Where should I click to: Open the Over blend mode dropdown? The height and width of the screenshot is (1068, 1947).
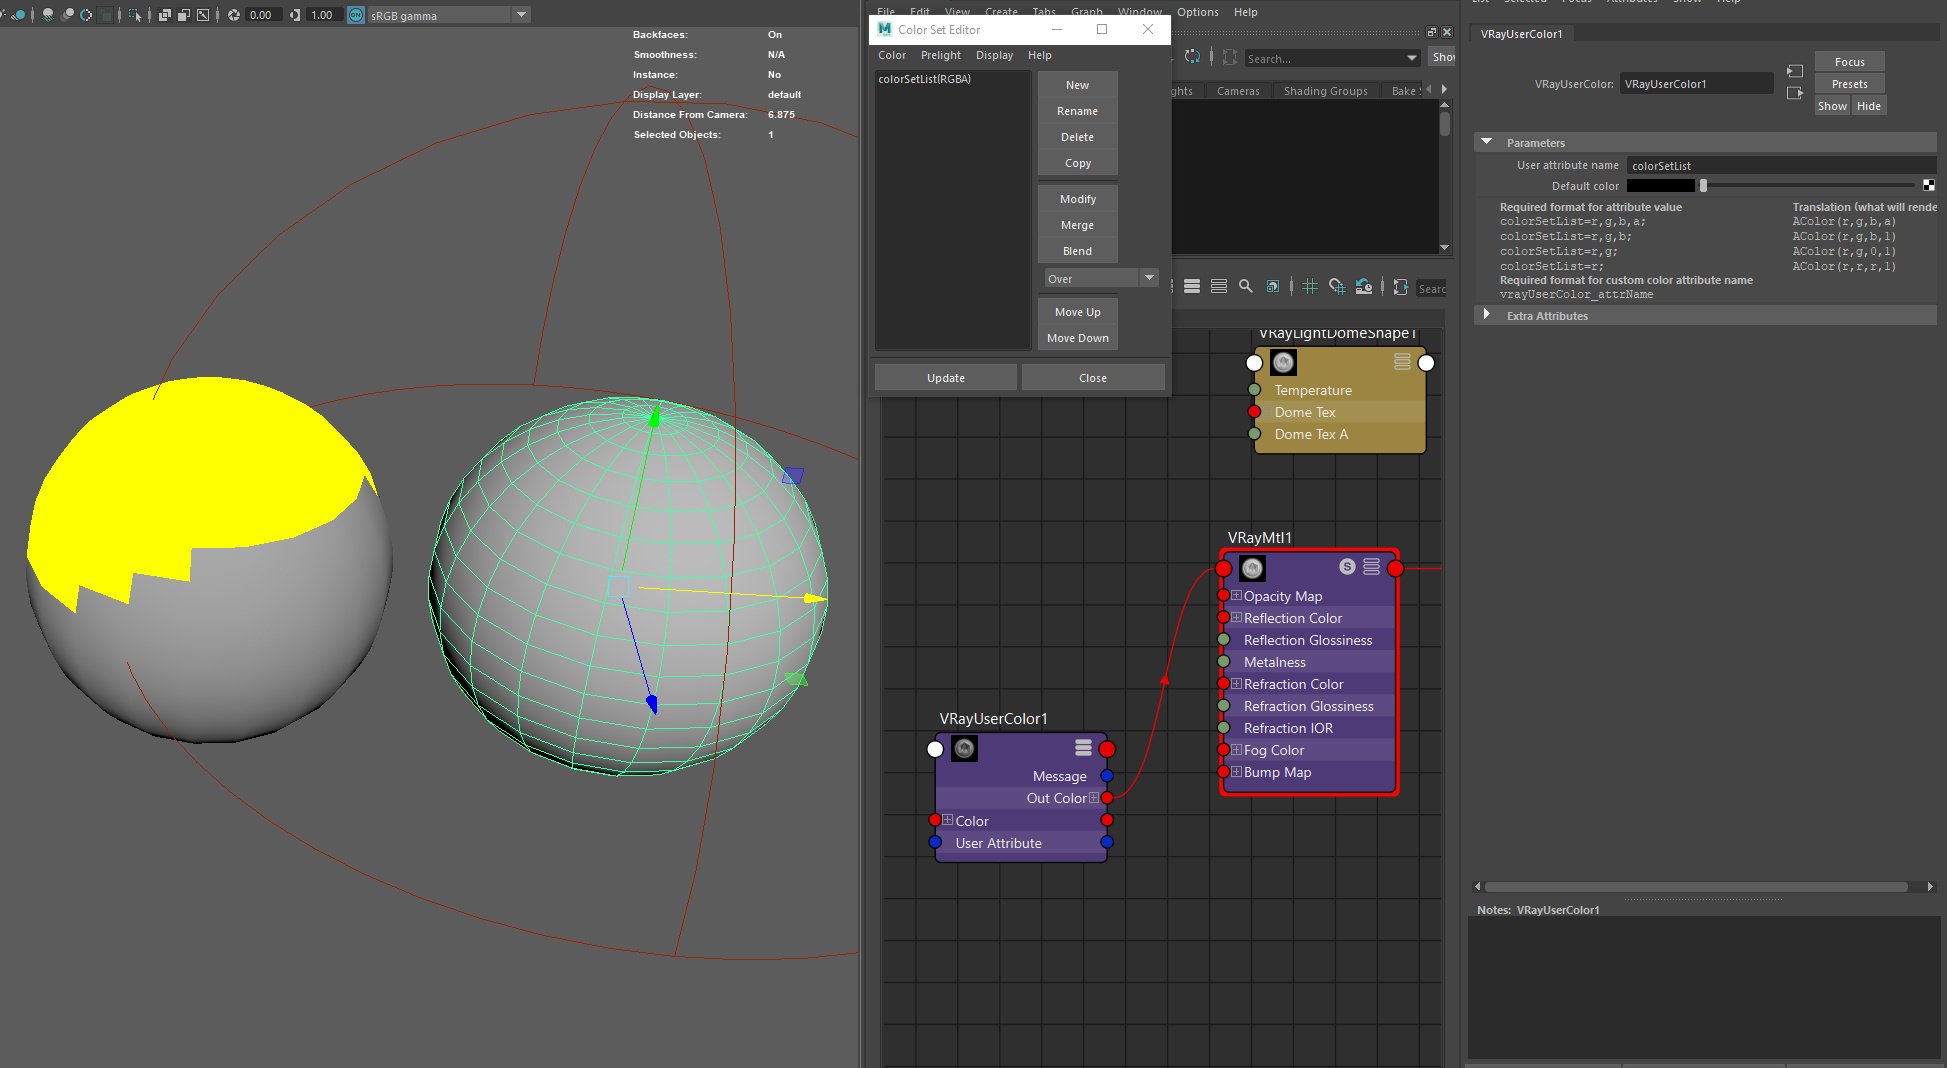point(1100,278)
